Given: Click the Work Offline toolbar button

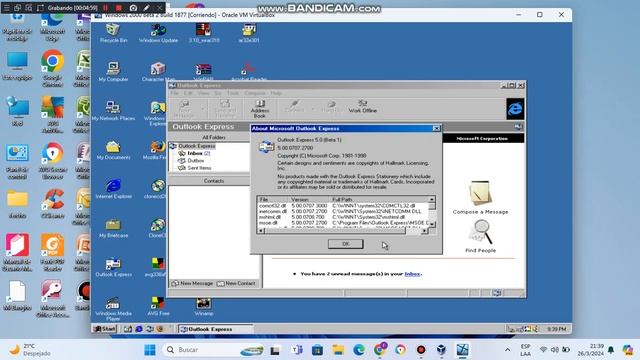Looking at the screenshot, I should 362,107.
